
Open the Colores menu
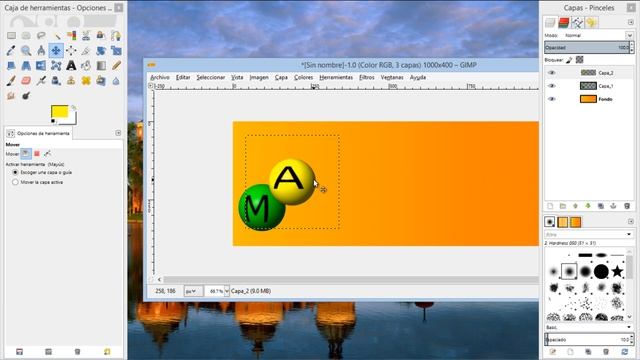click(x=303, y=77)
